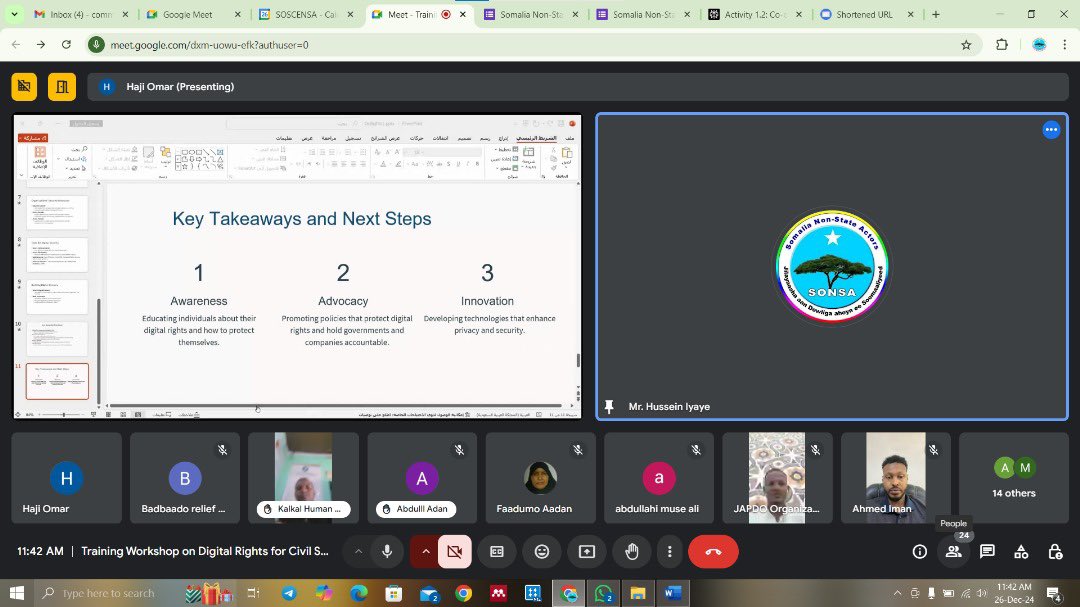Open the Windows notification center

(x=1053, y=593)
